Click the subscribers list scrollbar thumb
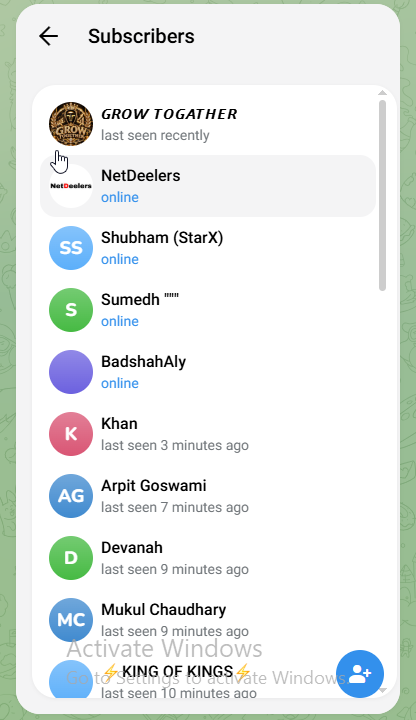 tap(382, 196)
